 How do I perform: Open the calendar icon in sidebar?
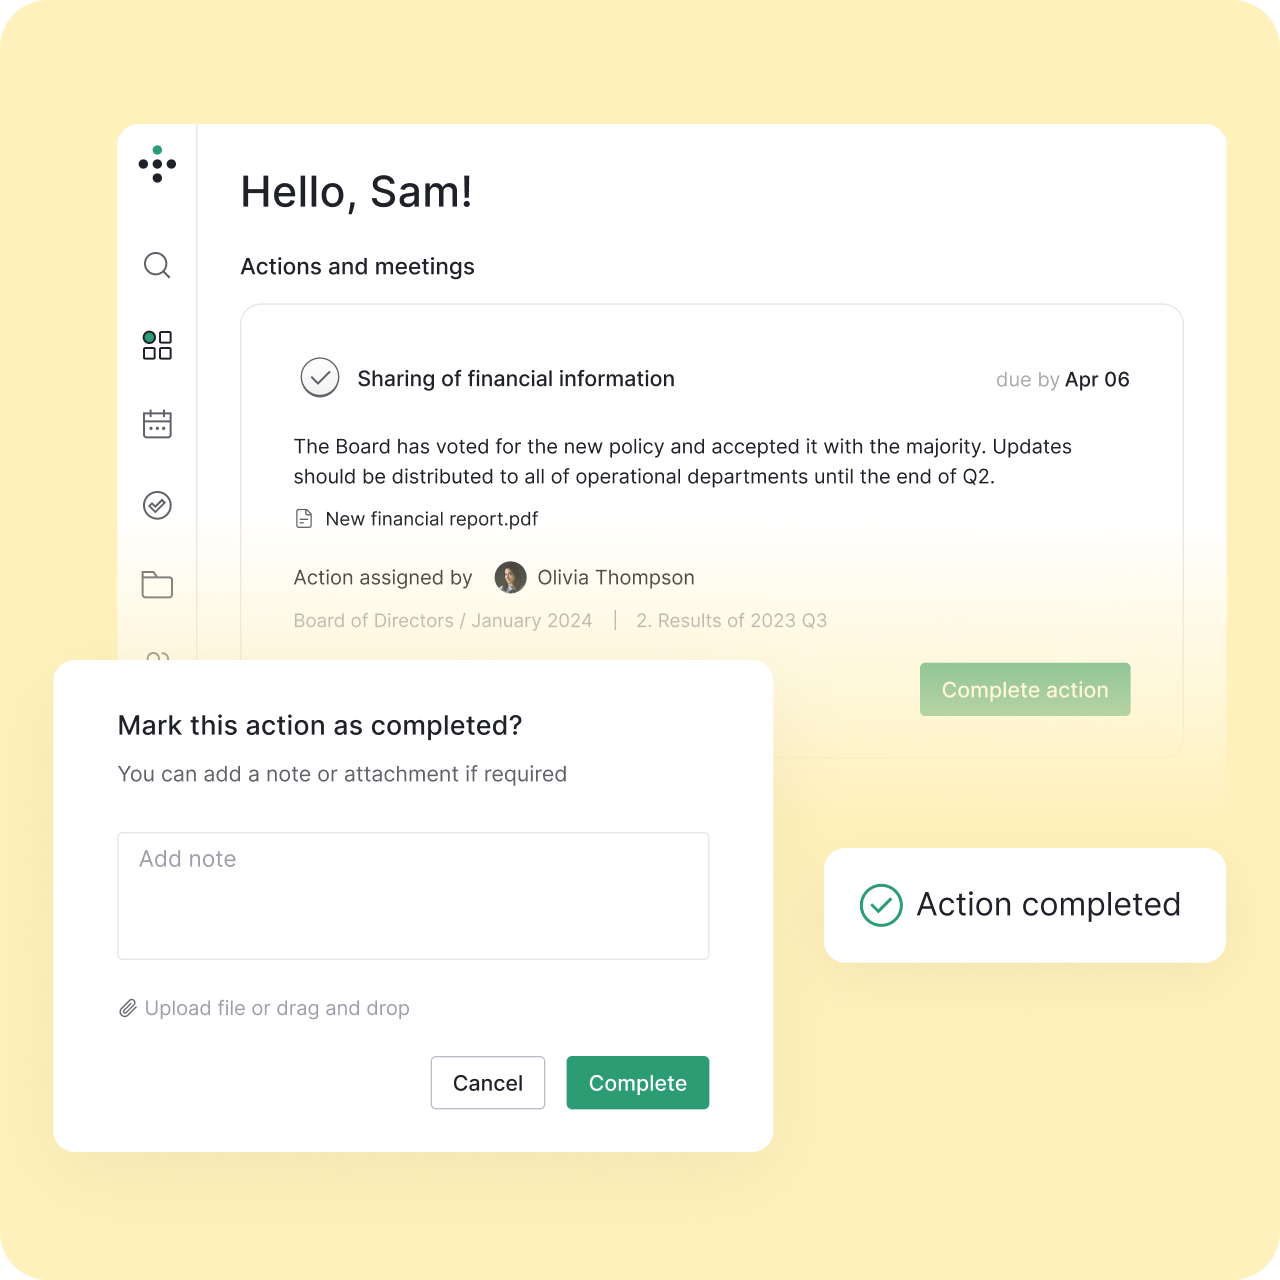tap(157, 424)
